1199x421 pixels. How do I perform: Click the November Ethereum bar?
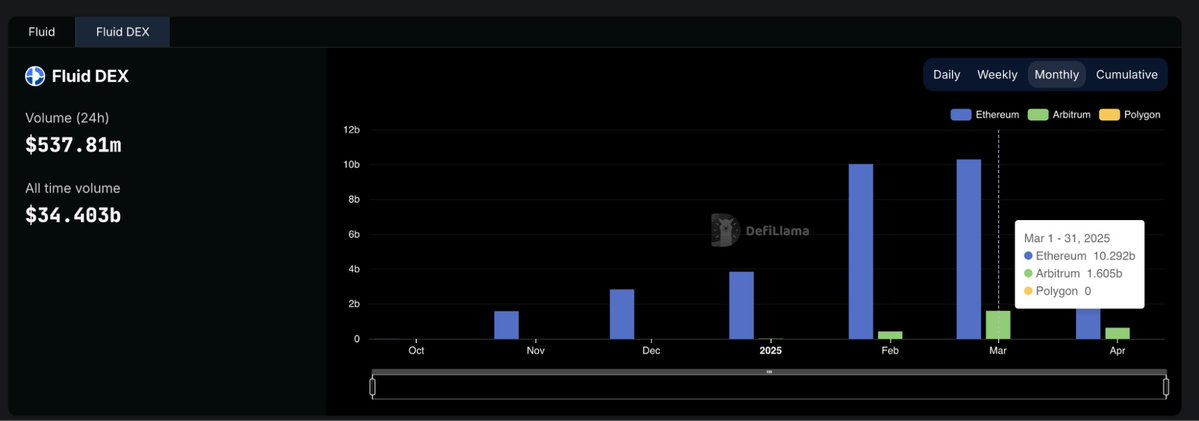click(x=506, y=325)
